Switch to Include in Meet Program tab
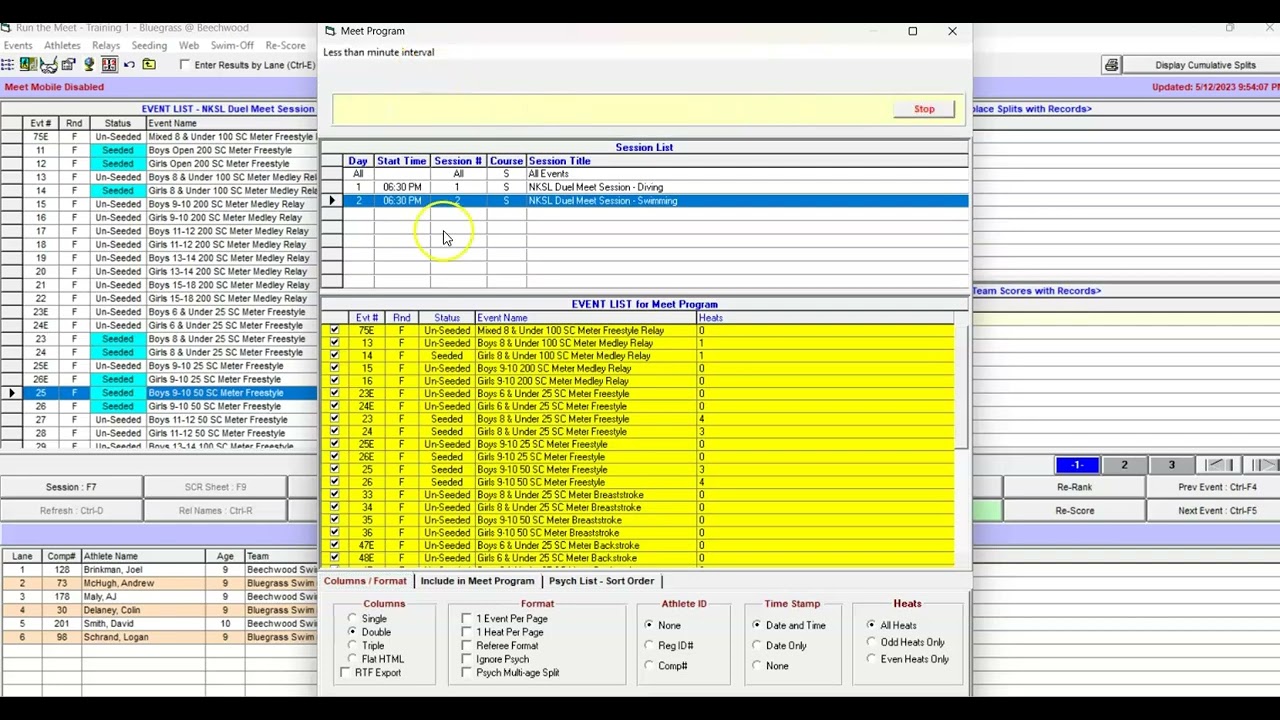Image resolution: width=1280 pixels, height=720 pixels. pyautogui.click(x=477, y=581)
